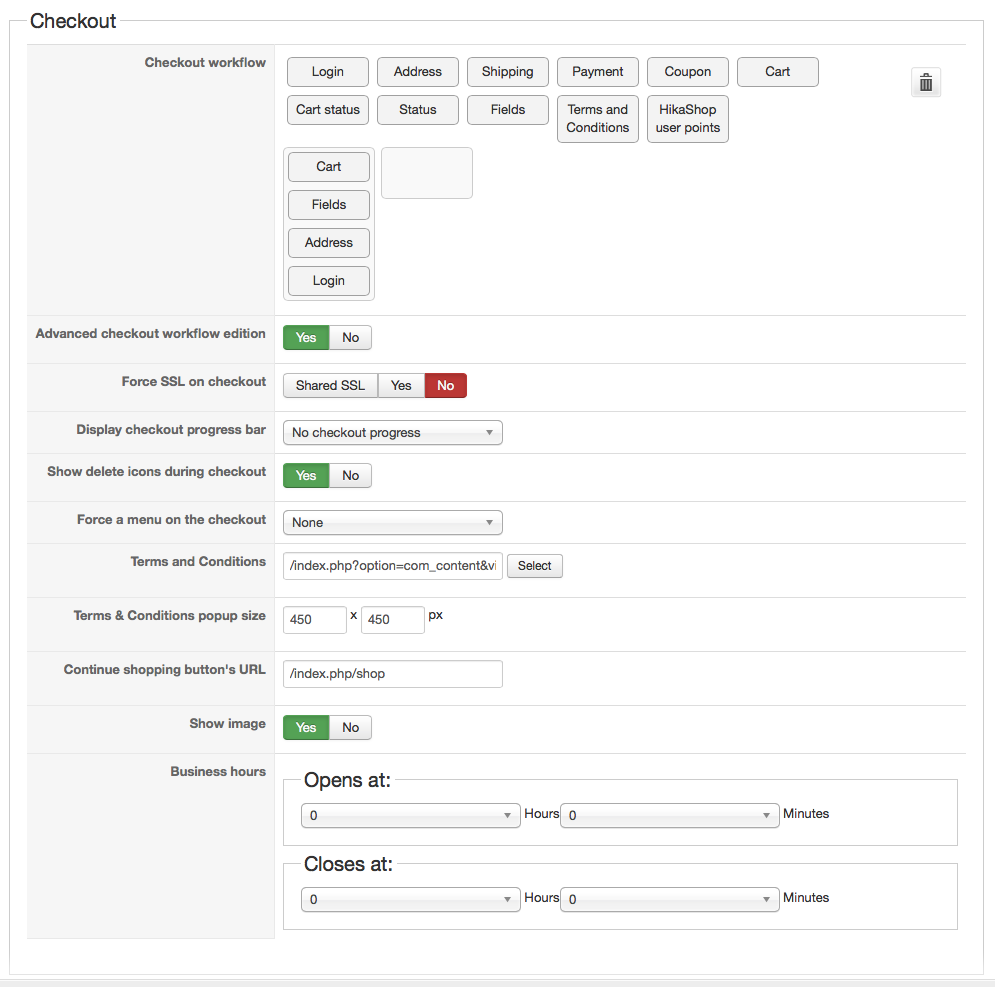Focus the Continue shopping button's URL field

(392, 674)
